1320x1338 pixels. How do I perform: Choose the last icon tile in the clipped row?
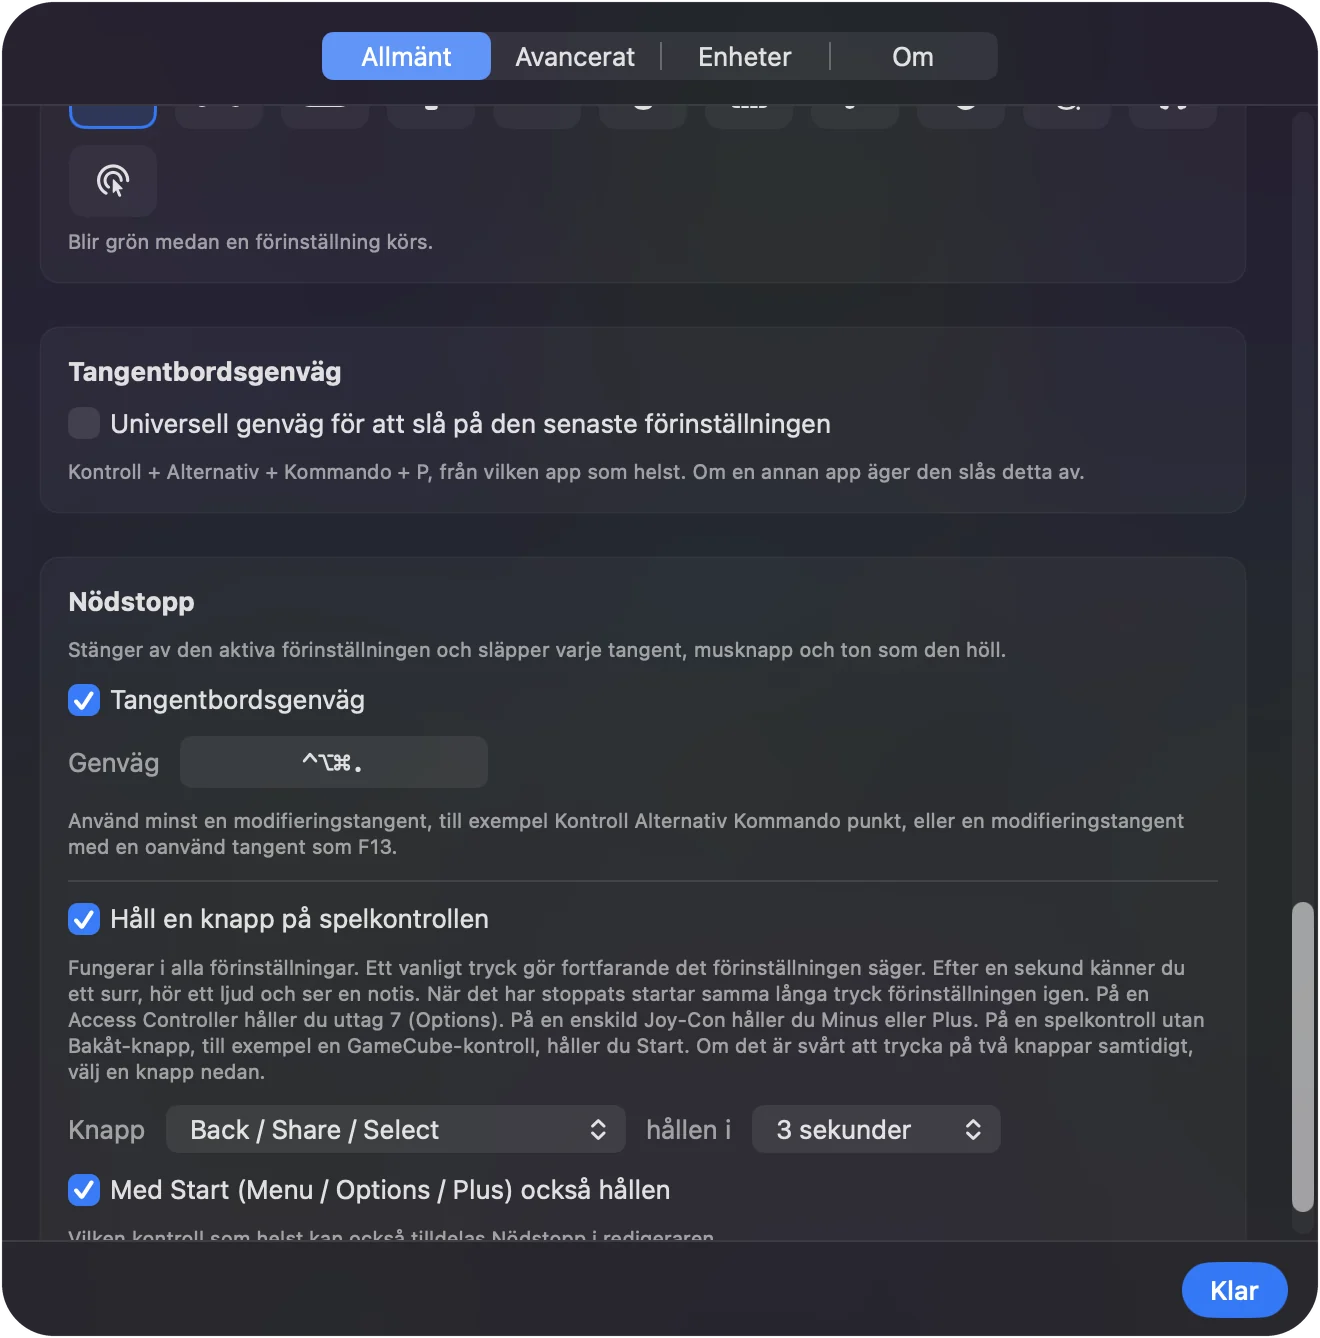[x=1173, y=116]
